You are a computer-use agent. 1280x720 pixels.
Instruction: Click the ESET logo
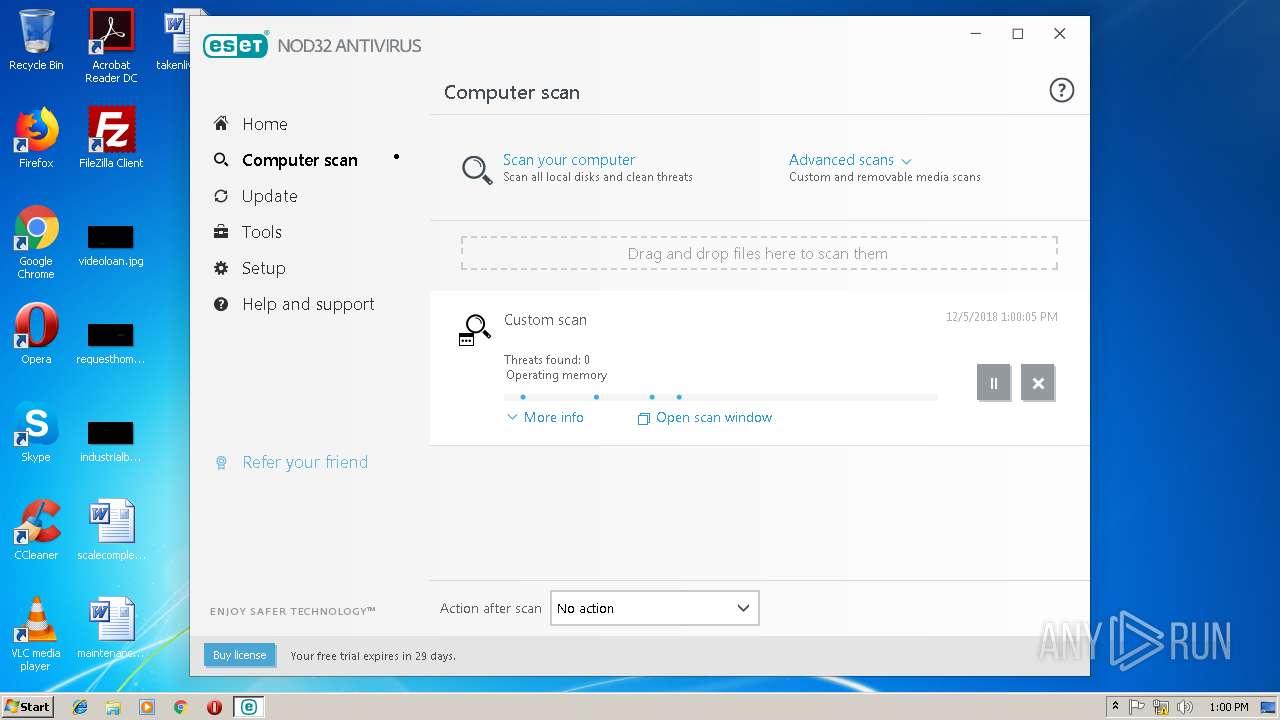tap(236, 45)
